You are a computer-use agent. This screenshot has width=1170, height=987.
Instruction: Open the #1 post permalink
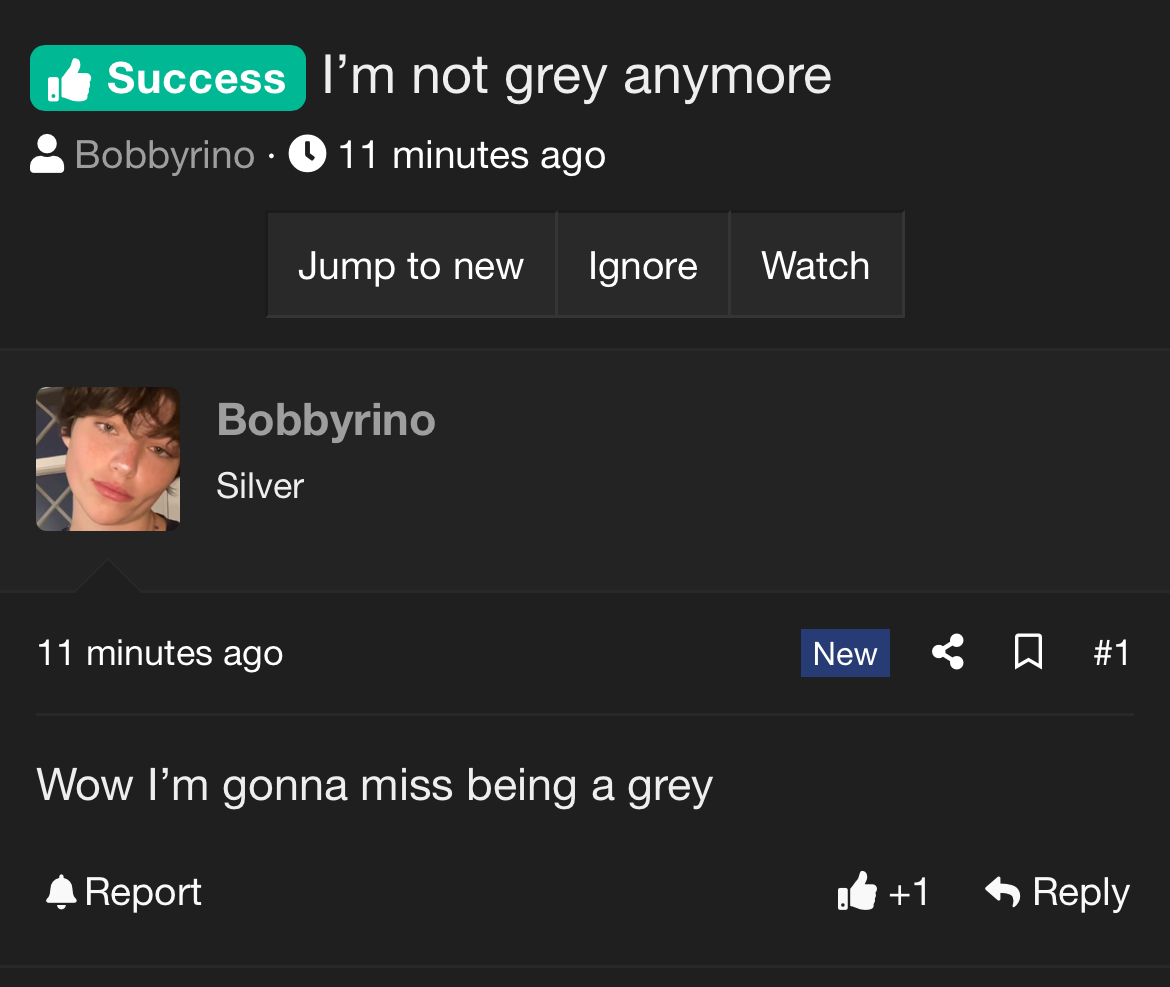click(1111, 653)
